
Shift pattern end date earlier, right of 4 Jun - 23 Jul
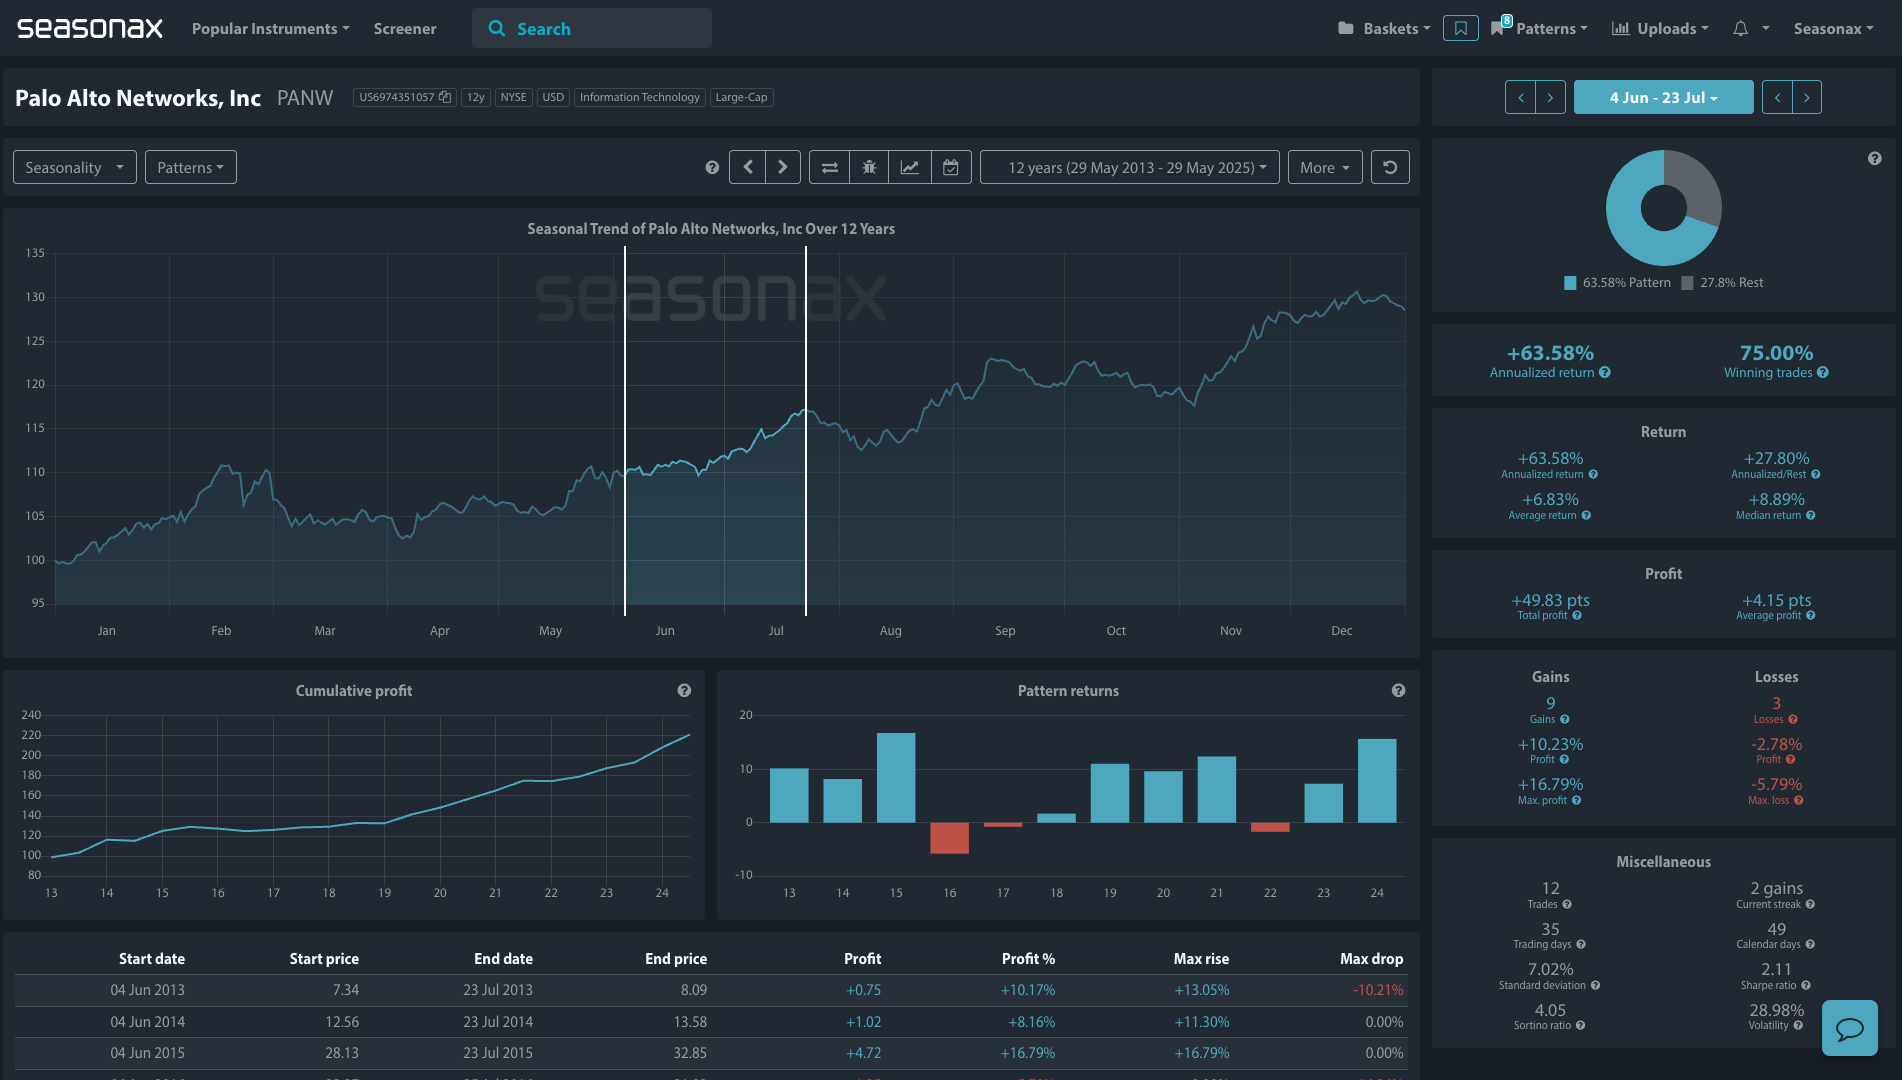(x=1777, y=97)
